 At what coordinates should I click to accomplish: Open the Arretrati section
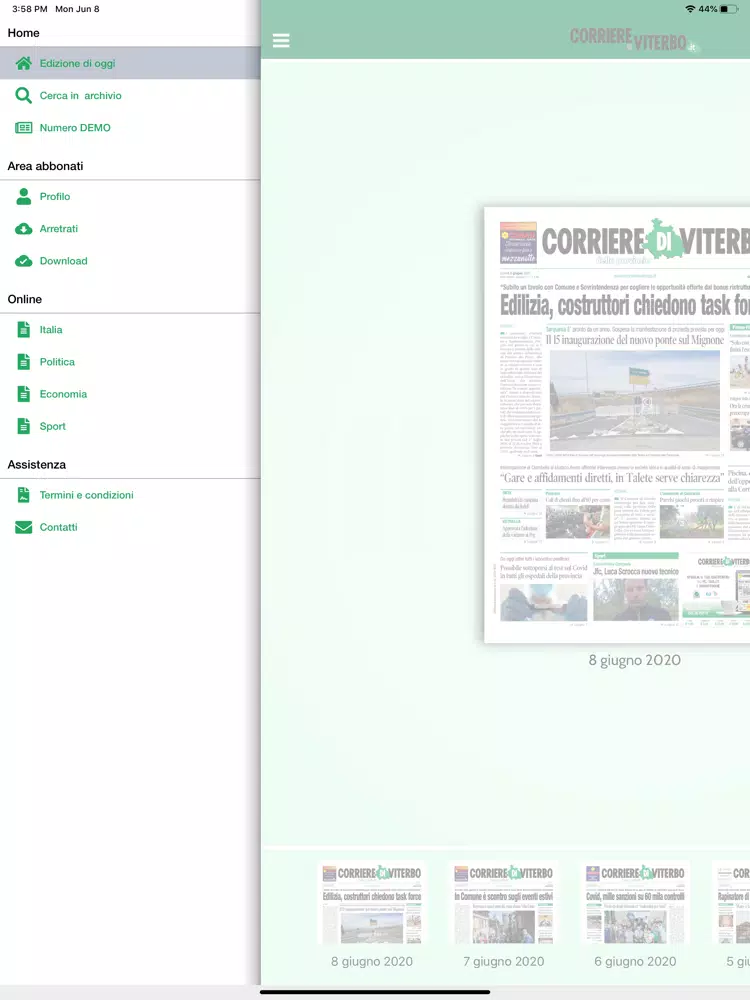pyautogui.click(x=130, y=229)
